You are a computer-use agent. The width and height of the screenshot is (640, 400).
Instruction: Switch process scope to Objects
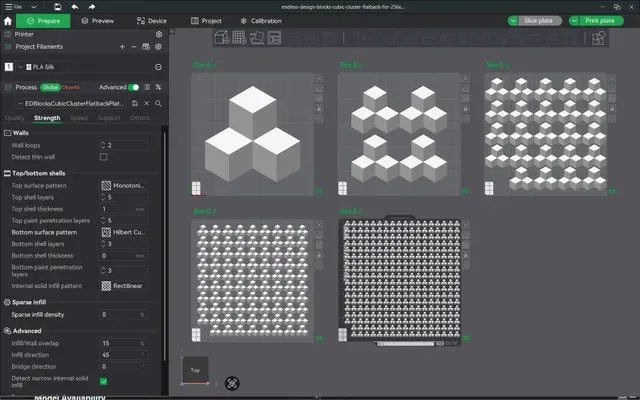point(71,87)
